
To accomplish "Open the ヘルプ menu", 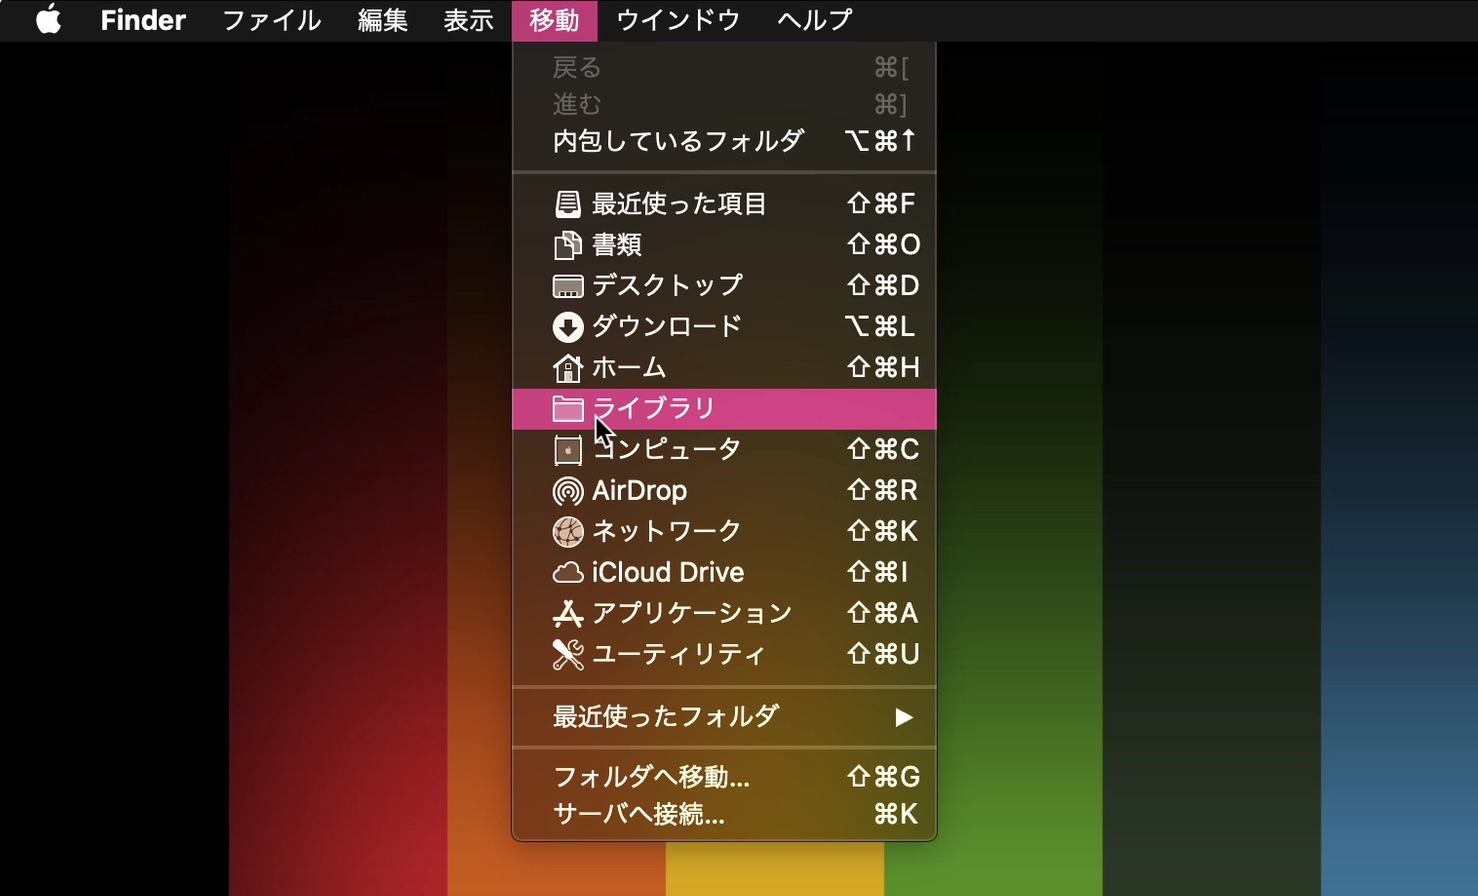I will (x=815, y=20).
